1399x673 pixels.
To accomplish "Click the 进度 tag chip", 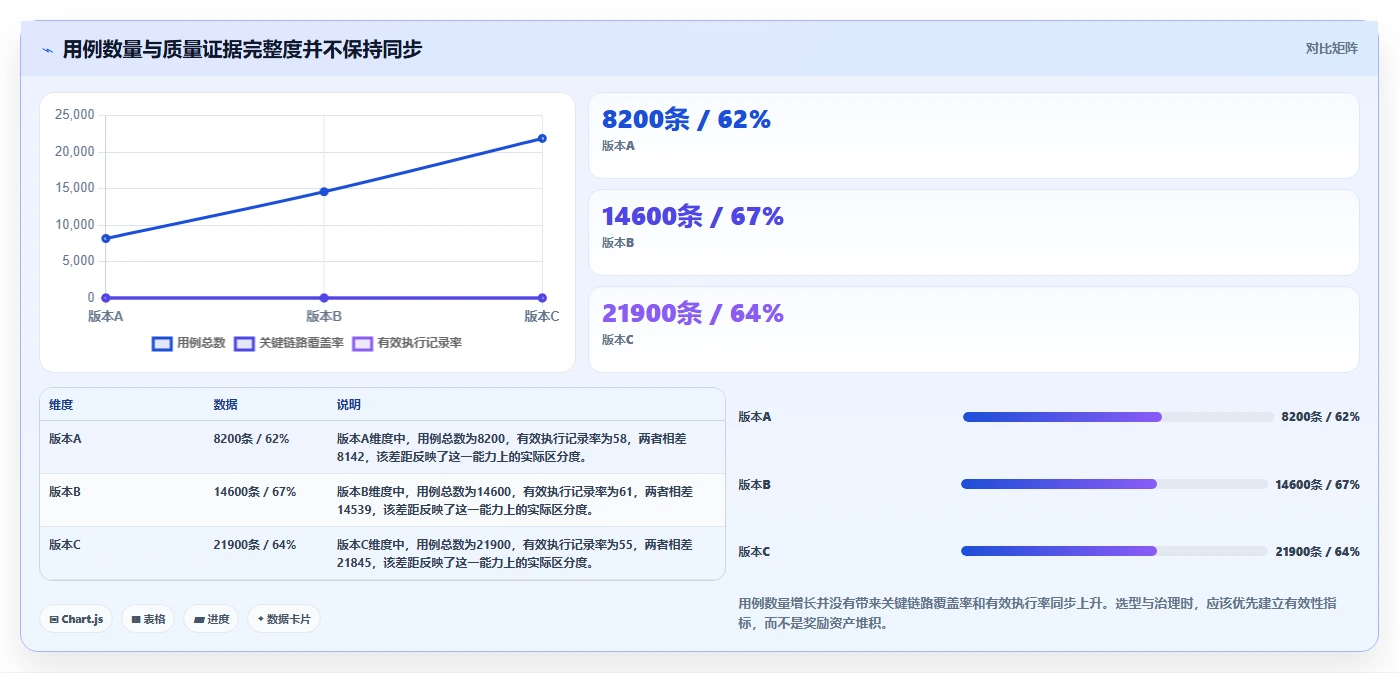I will point(211,619).
